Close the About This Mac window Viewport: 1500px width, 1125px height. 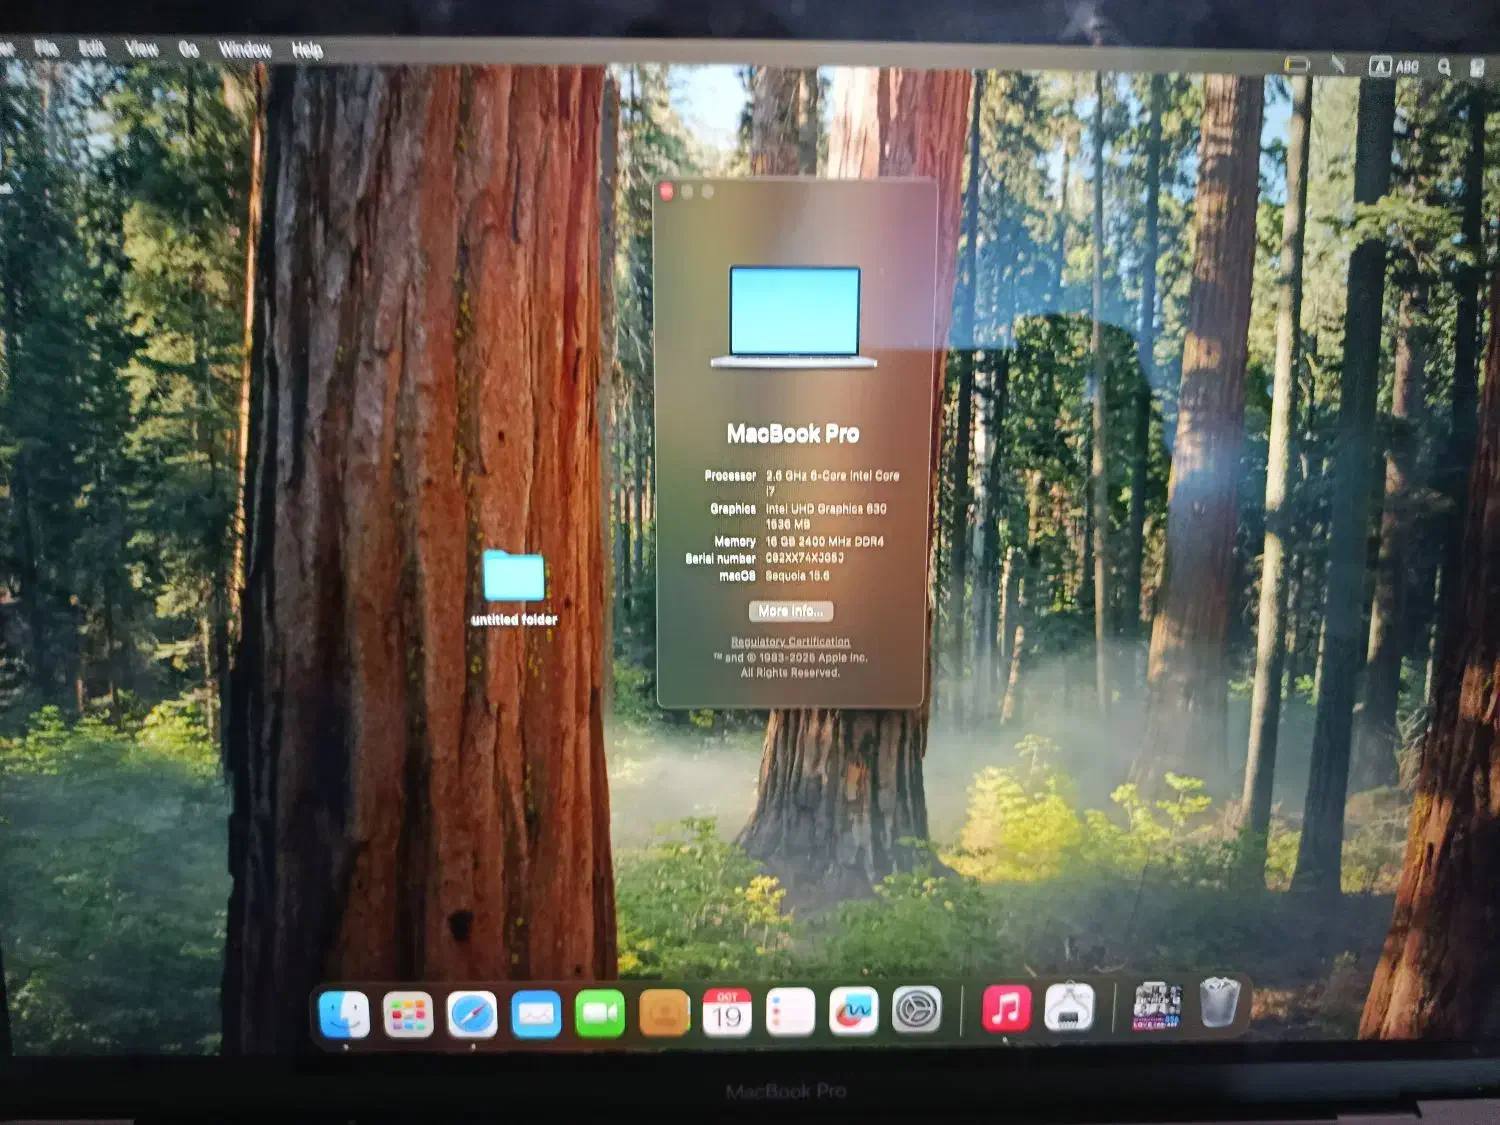pos(667,190)
